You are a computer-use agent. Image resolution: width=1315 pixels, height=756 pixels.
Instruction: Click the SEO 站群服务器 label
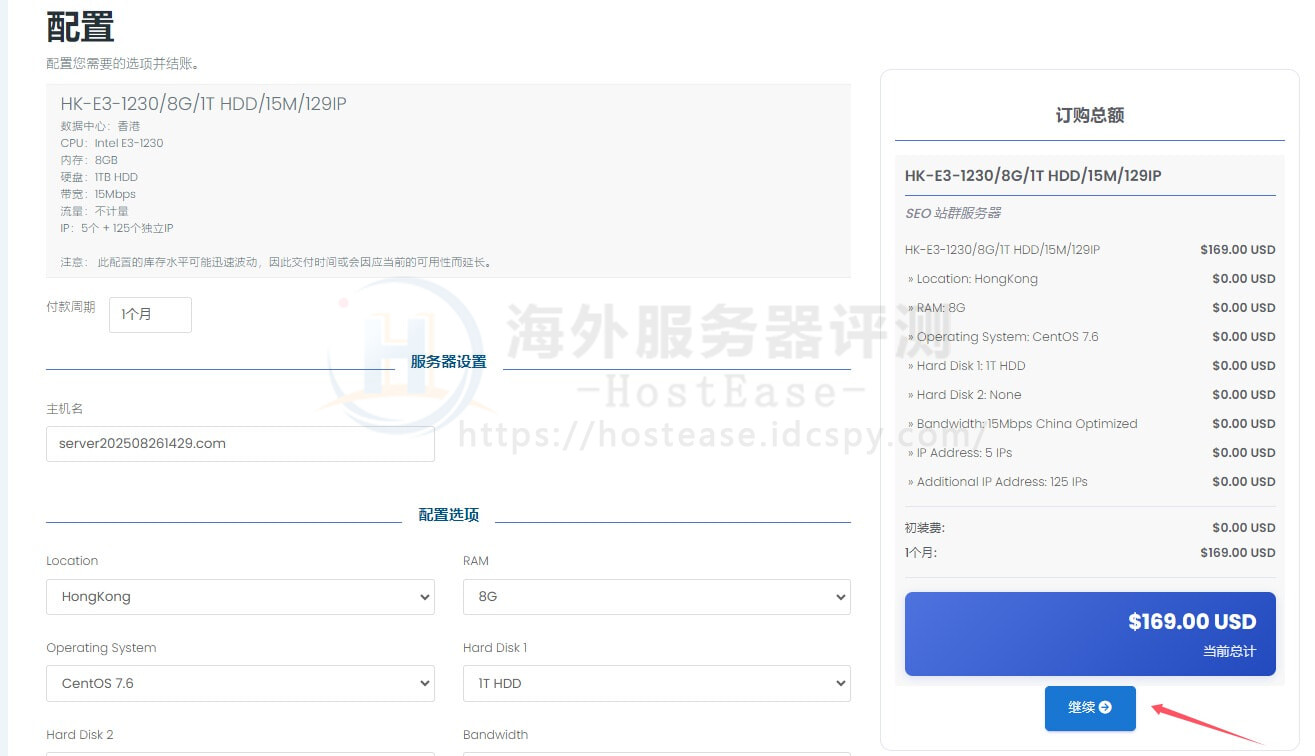point(953,213)
